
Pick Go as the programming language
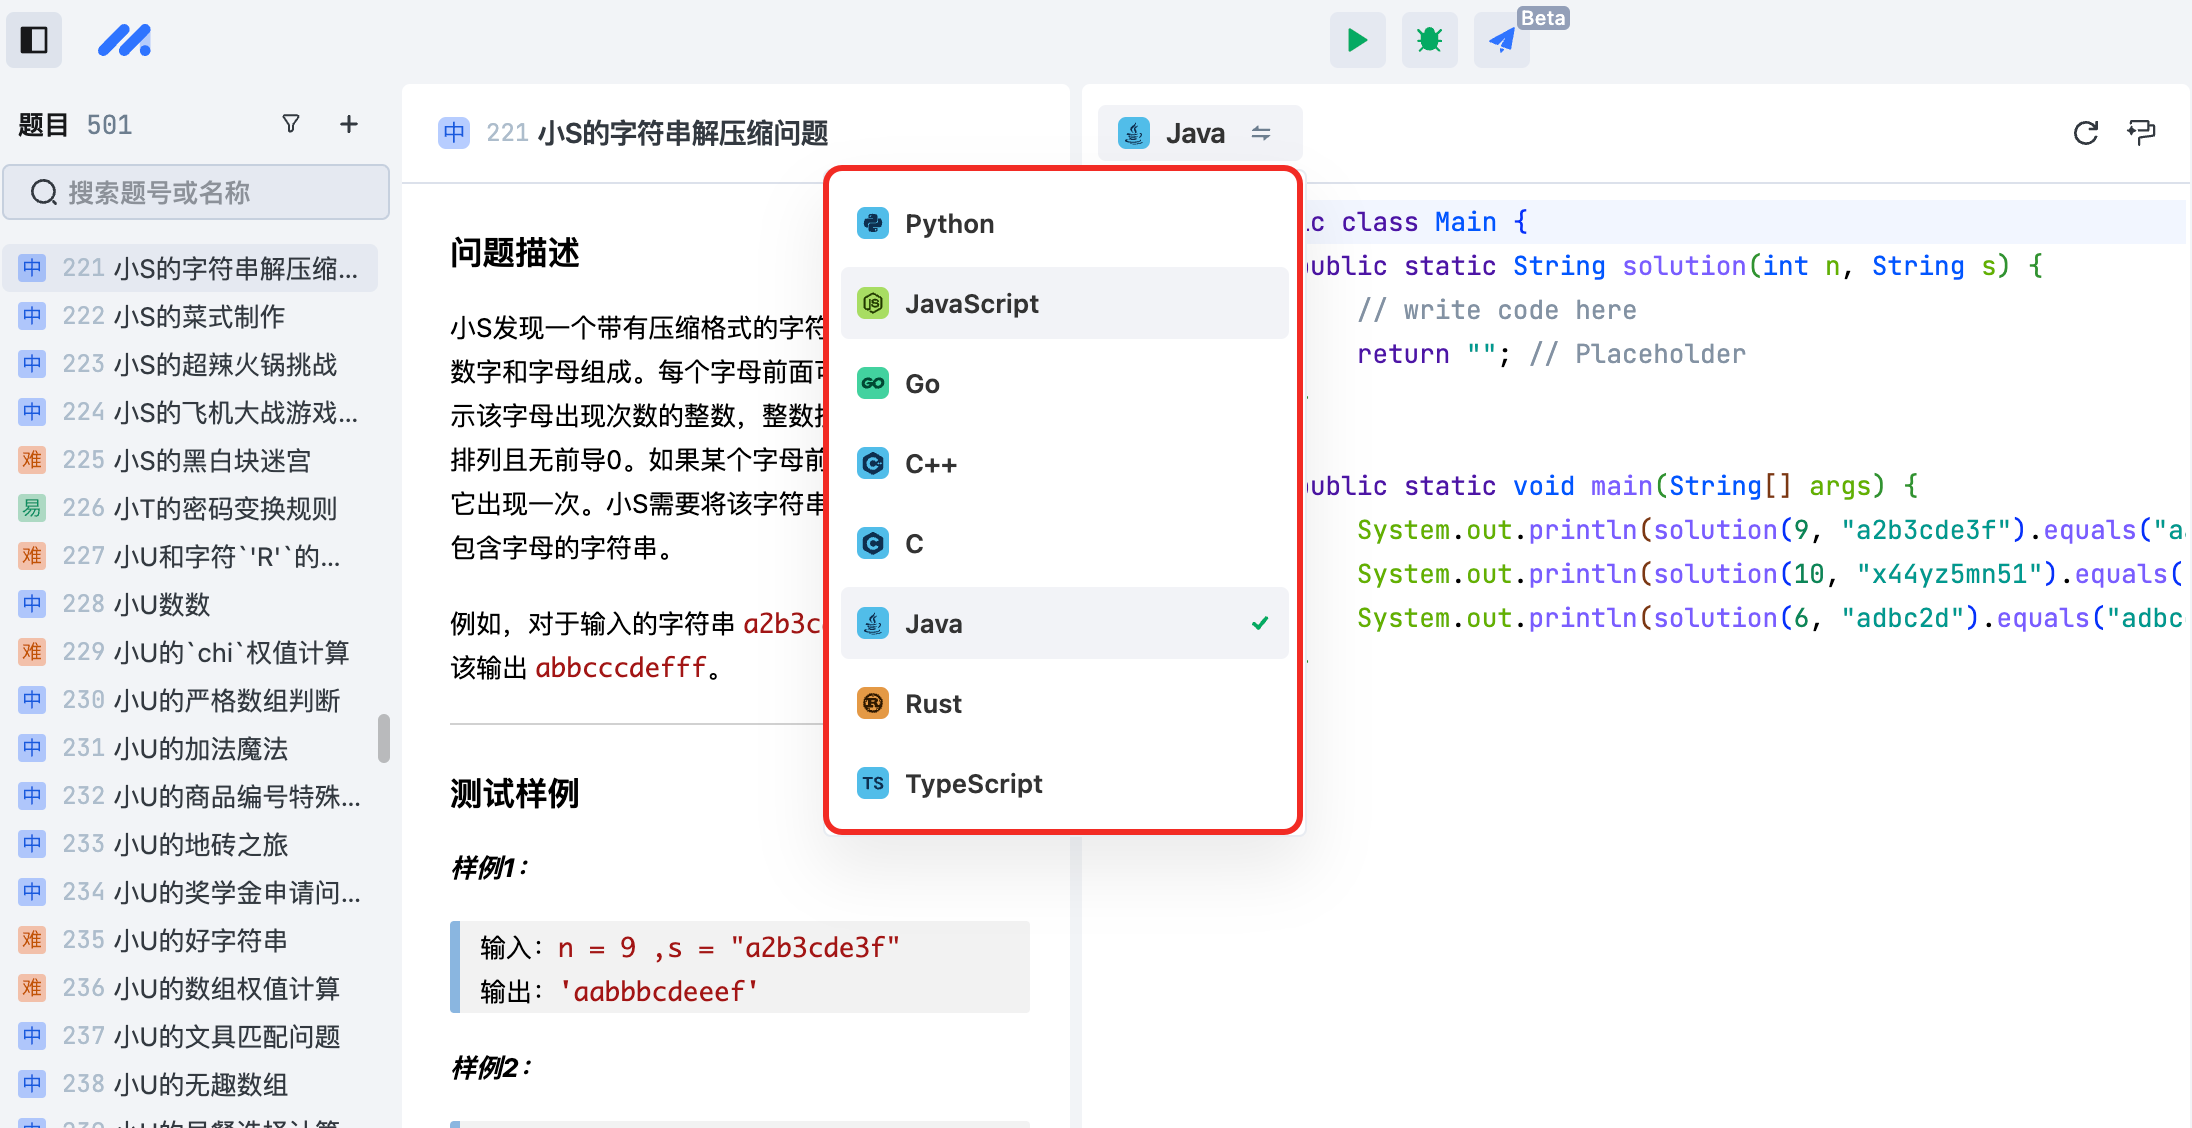[1064, 383]
